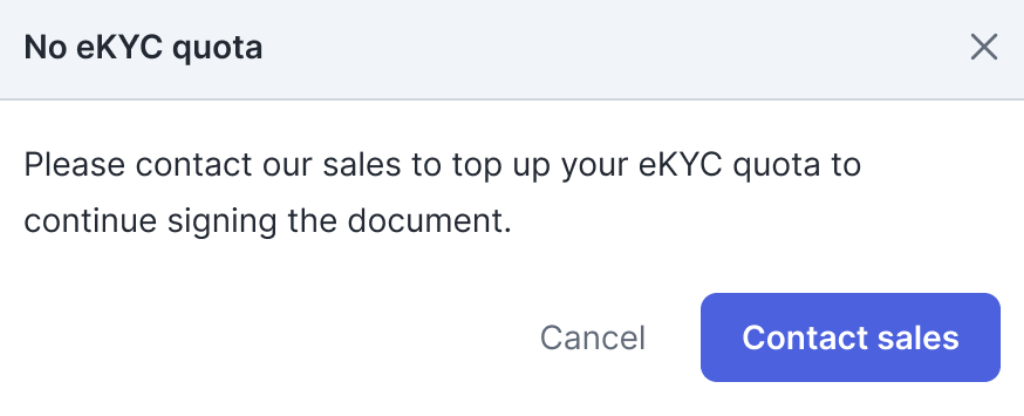Select the Cancel text button
Viewport: 1024px width, 416px height.
pos(592,338)
